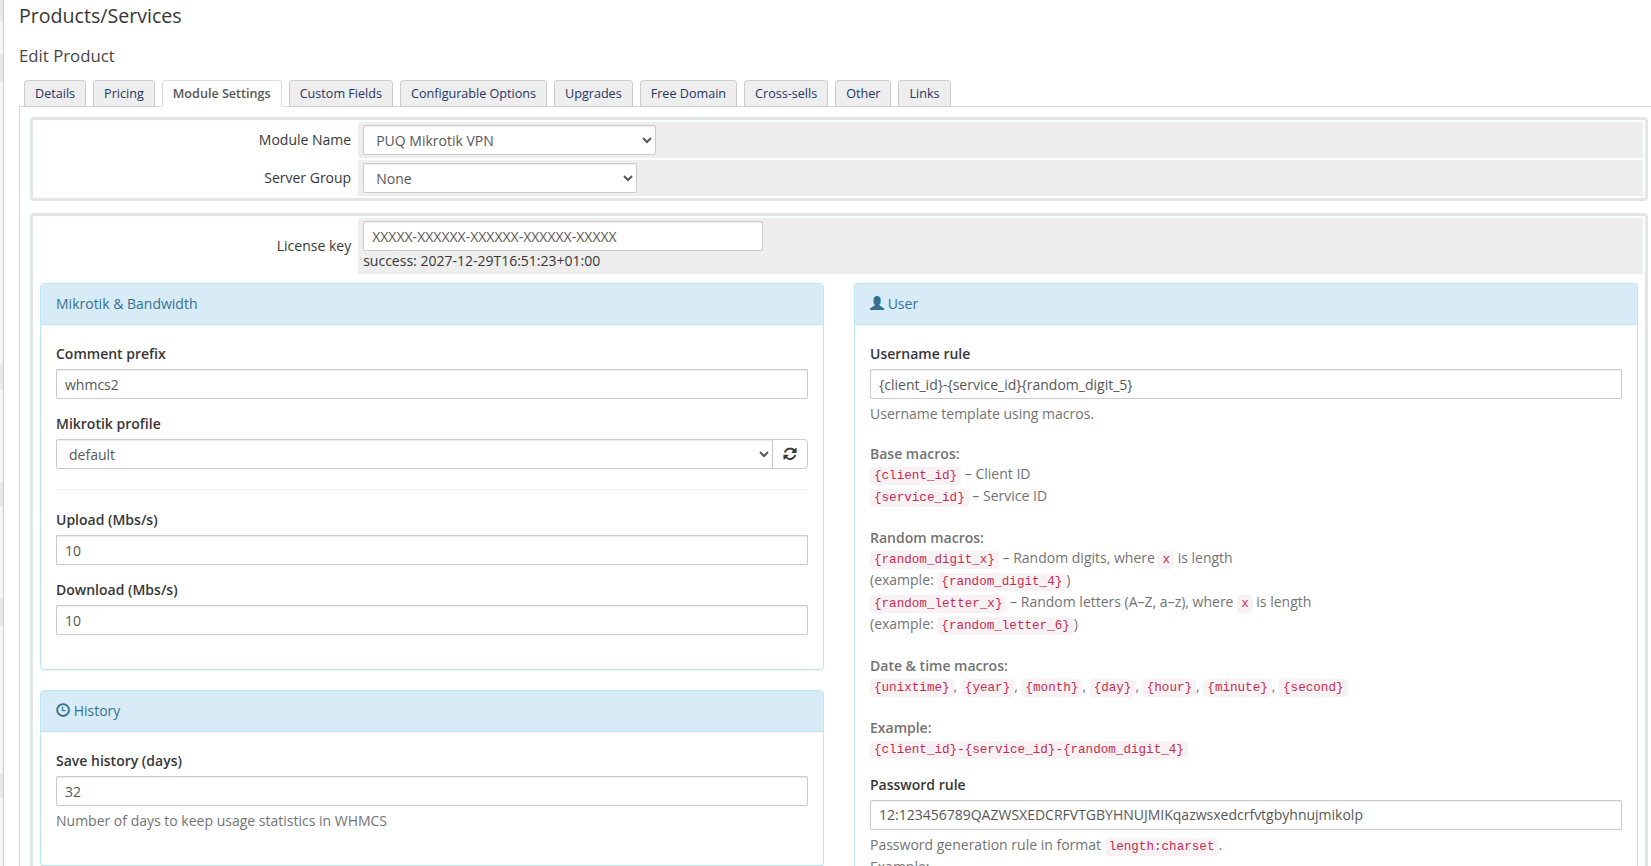Select the Module Settings tab

coord(222,93)
